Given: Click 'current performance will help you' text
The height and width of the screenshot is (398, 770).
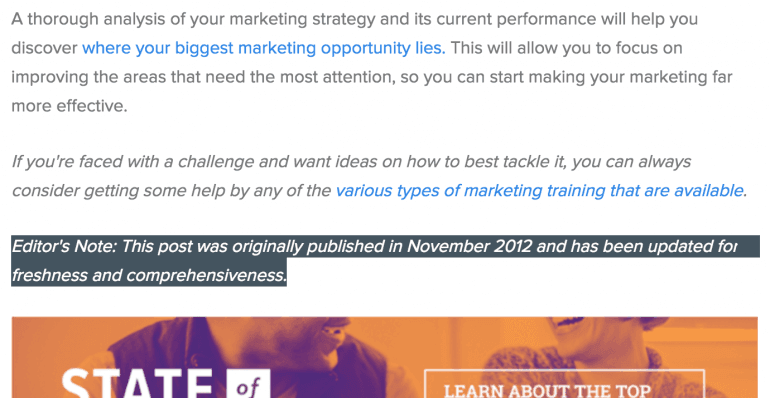Looking at the screenshot, I should click(567, 19).
